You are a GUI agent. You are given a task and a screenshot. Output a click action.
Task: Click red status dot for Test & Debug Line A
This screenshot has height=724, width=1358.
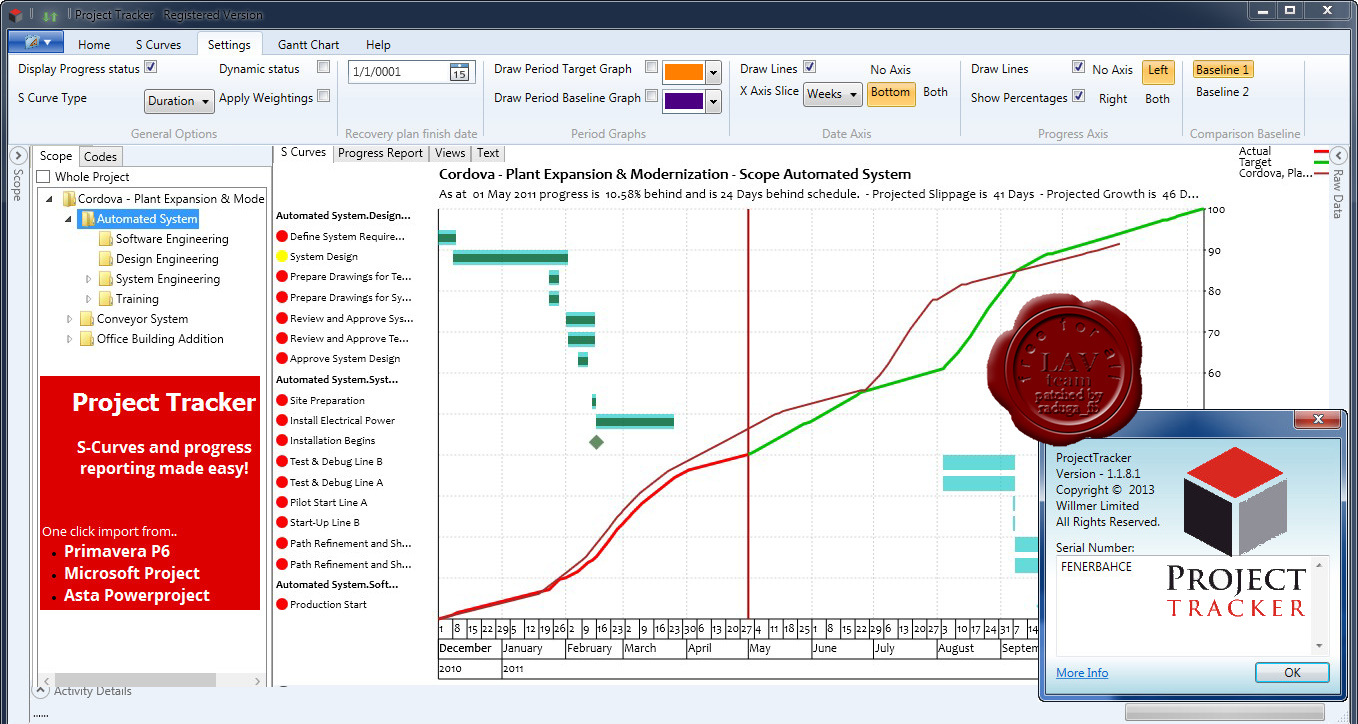tap(282, 482)
